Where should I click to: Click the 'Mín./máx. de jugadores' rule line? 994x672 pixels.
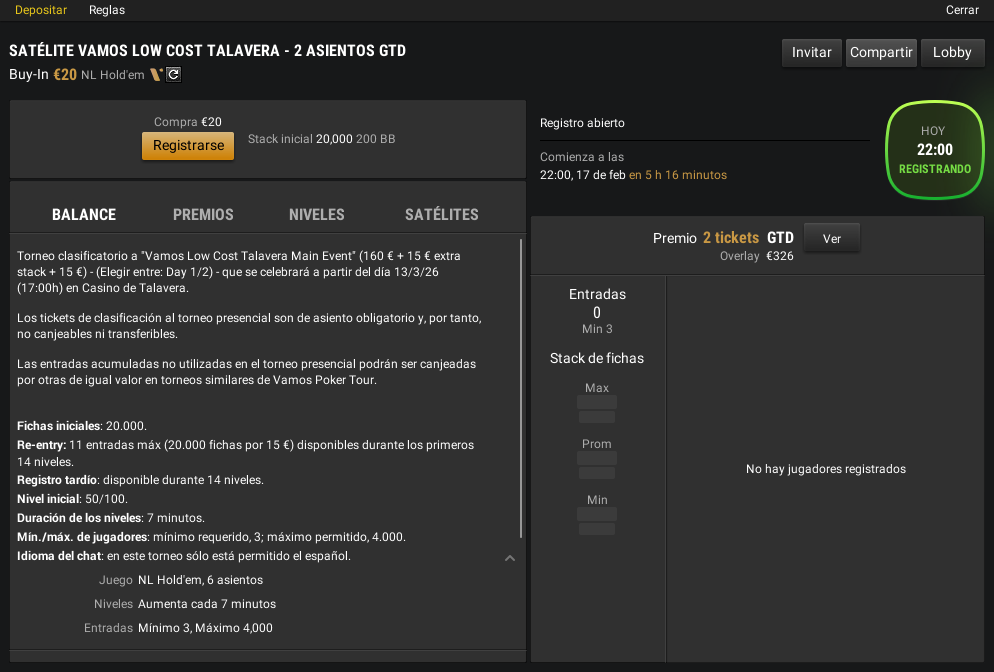tap(211, 537)
